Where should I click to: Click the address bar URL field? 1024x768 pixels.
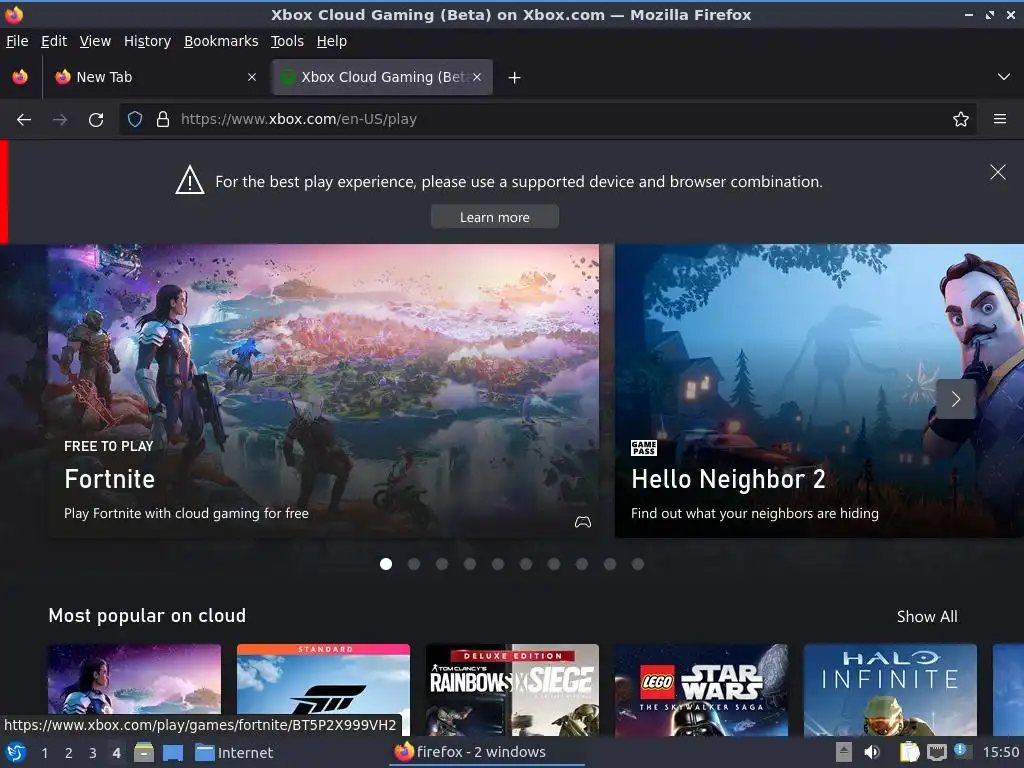[547, 120]
